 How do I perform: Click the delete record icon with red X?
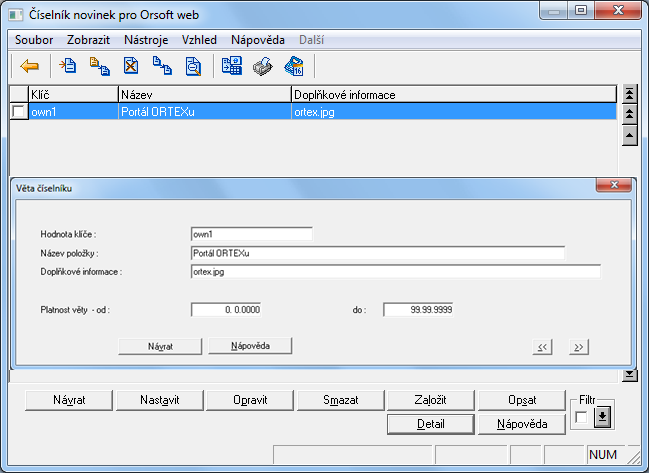click(x=131, y=67)
